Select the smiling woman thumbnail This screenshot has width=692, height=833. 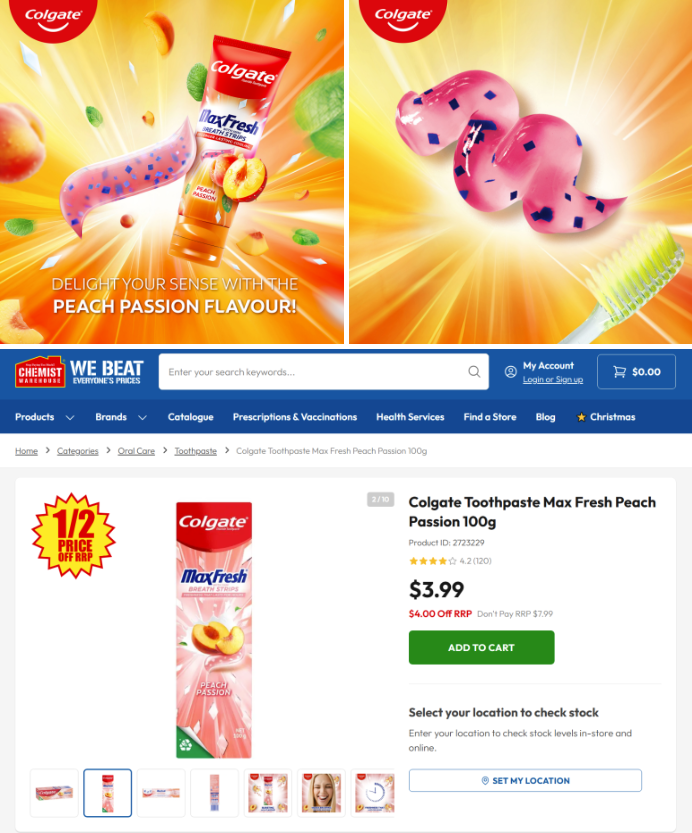point(321,793)
